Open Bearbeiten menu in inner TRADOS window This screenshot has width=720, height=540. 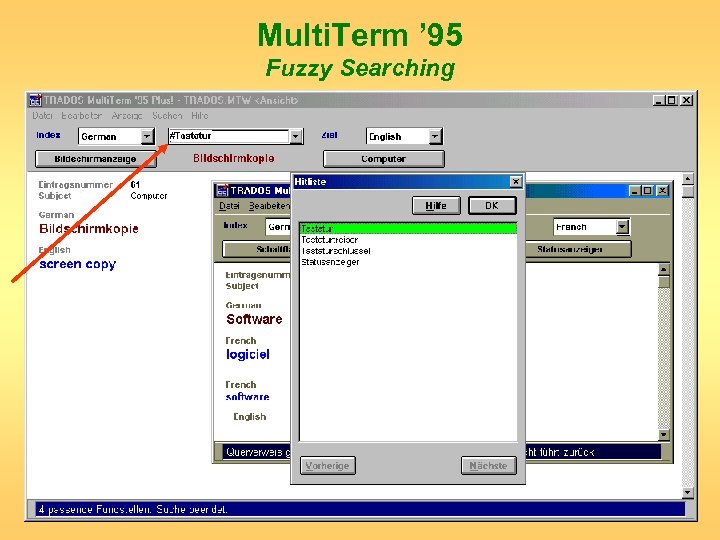coord(269,206)
